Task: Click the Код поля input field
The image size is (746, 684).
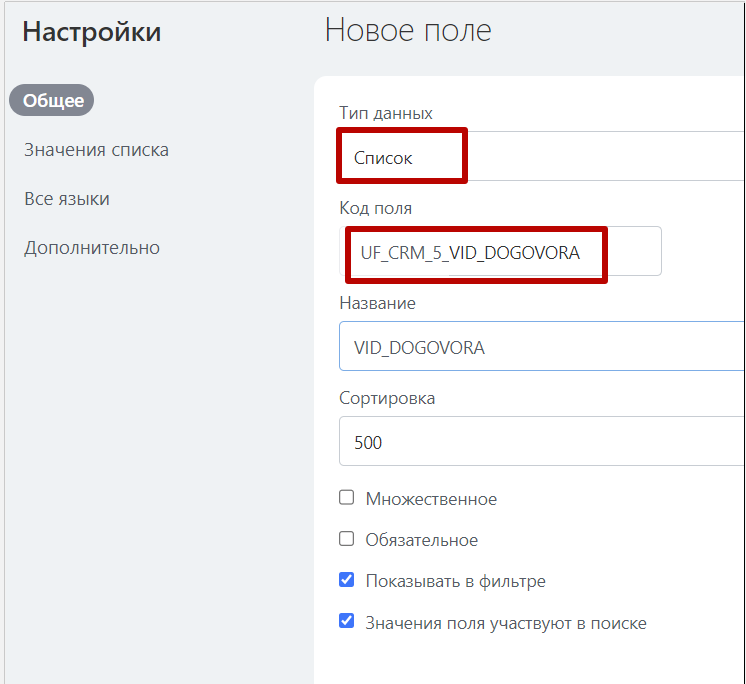Action: [500, 252]
